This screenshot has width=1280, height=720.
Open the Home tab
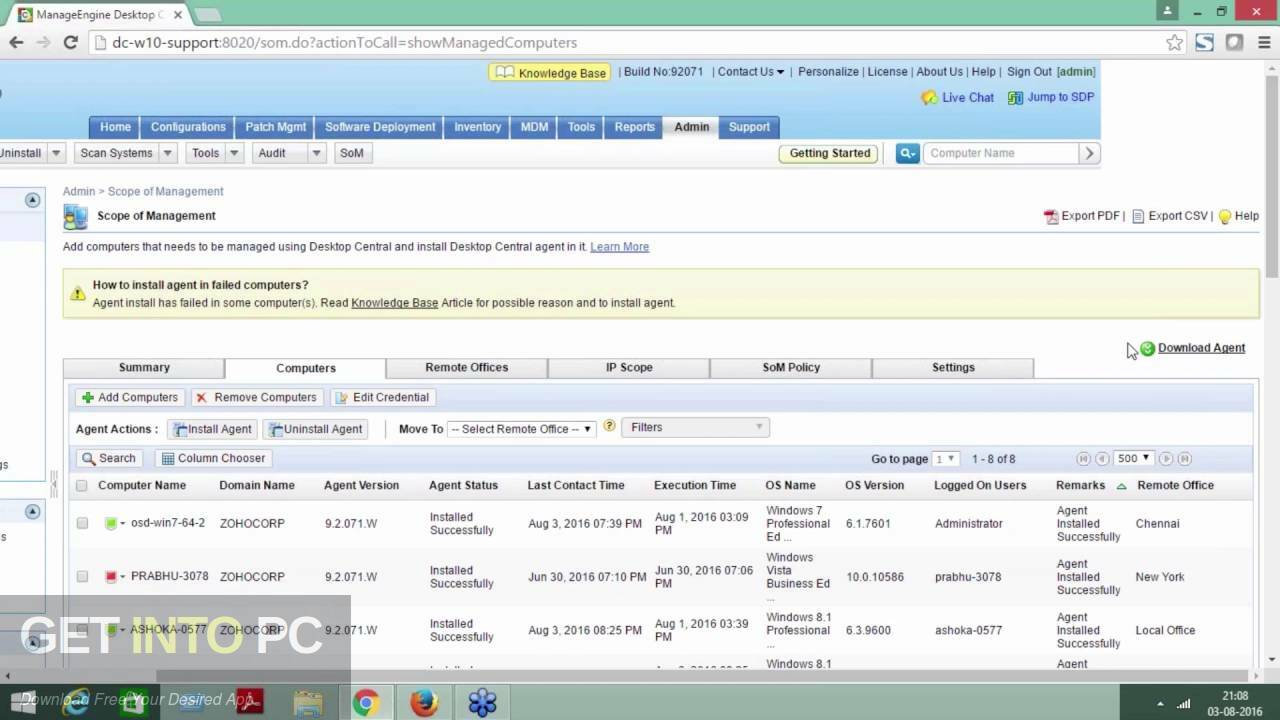[x=115, y=127]
